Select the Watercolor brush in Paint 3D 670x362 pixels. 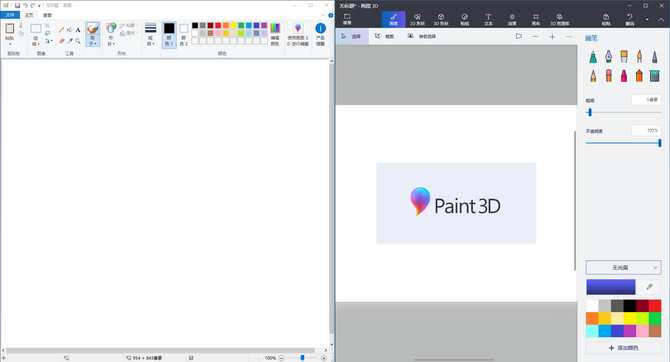pos(639,56)
